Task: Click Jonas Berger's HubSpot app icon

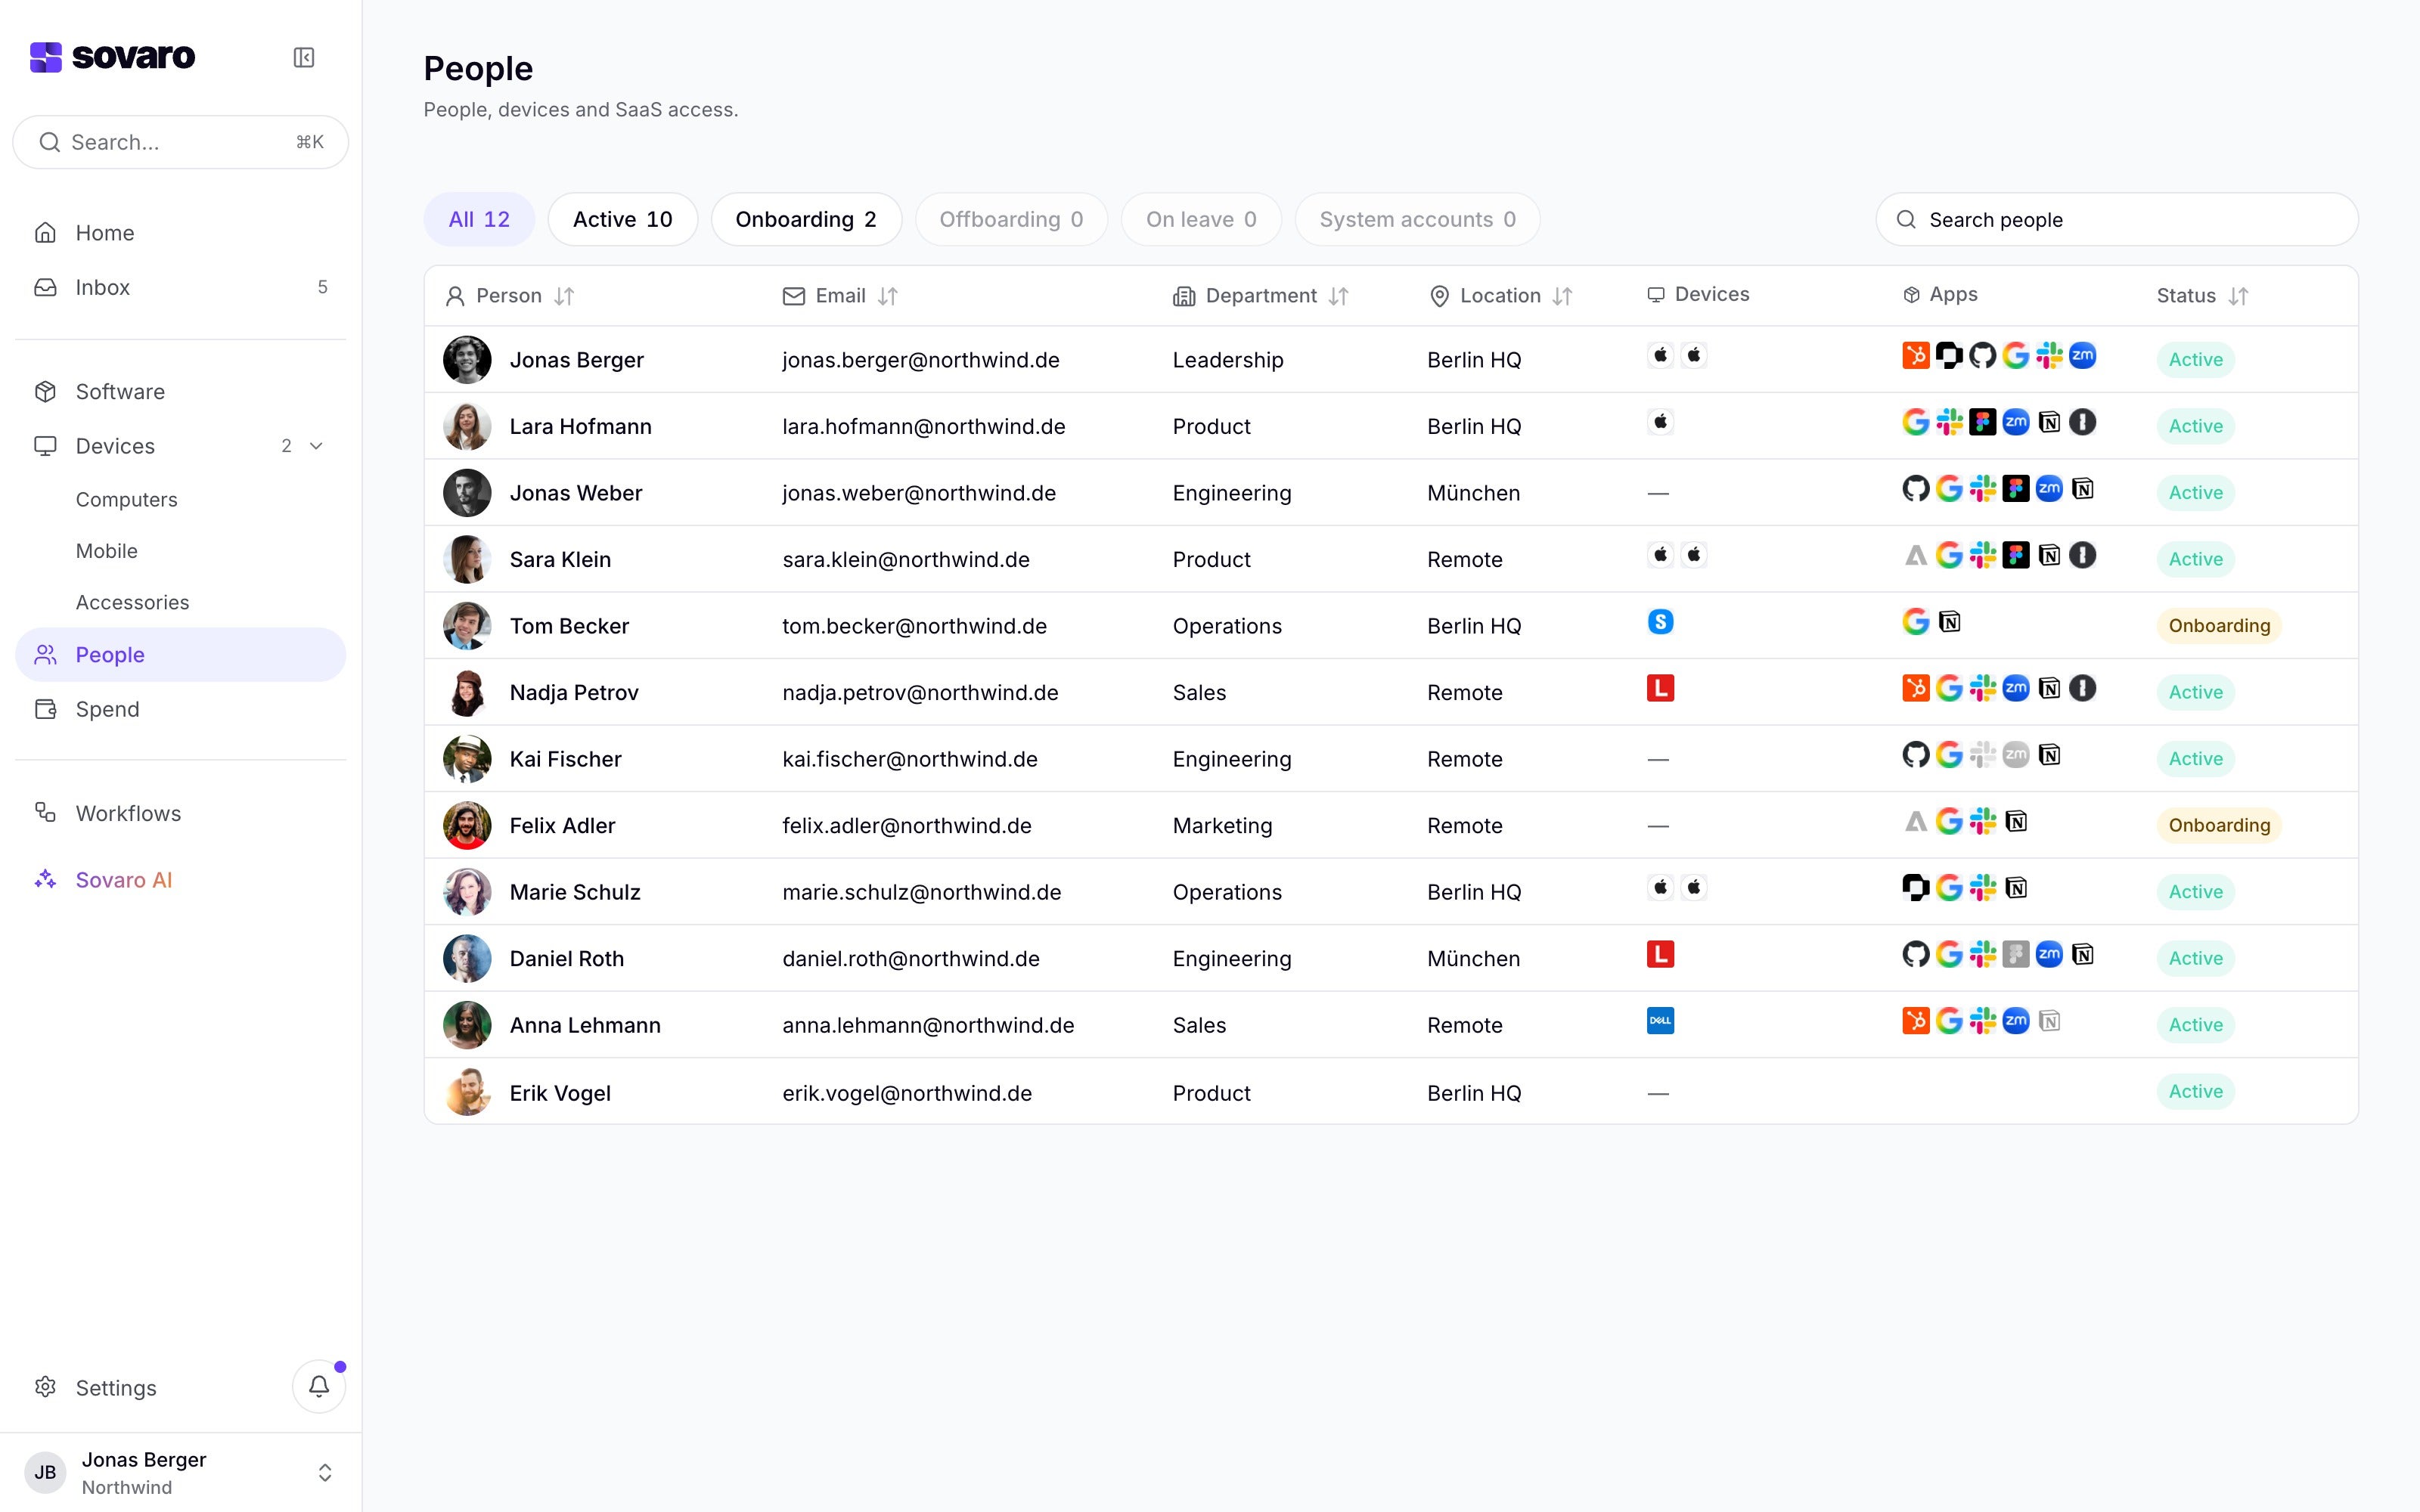Action: click(1915, 355)
